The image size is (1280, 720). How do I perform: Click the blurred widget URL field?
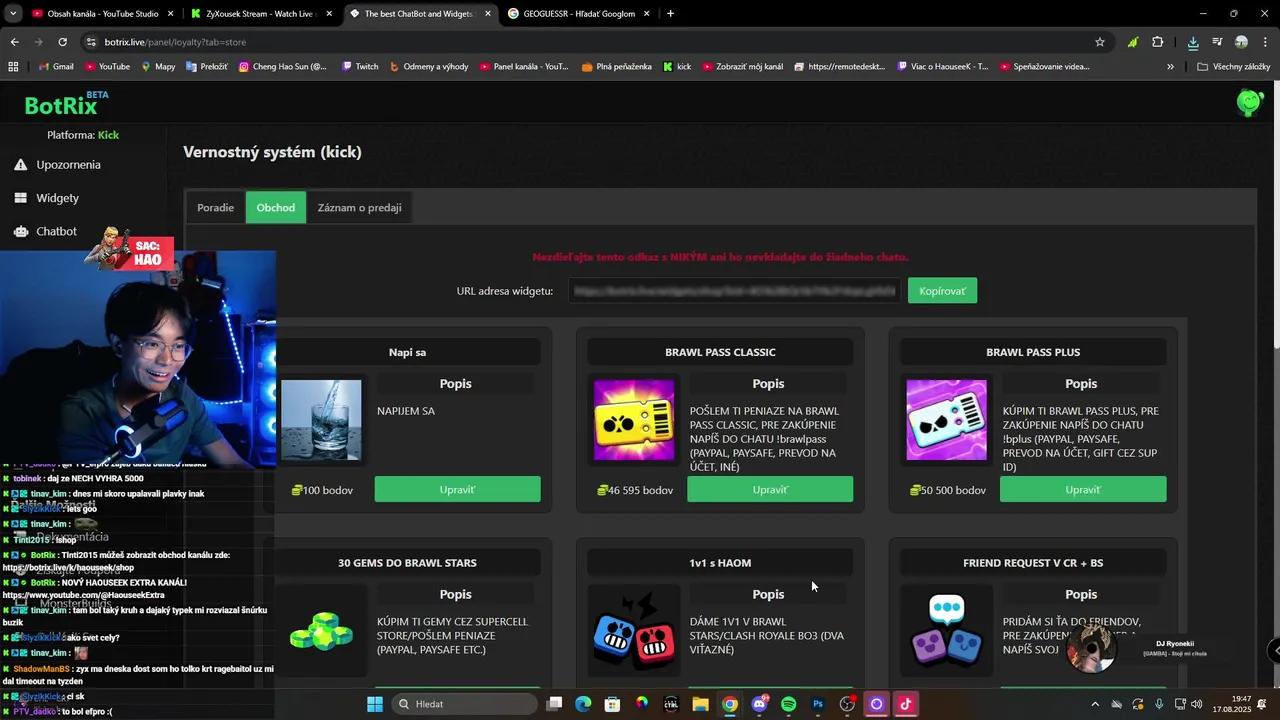tap(735, 291)
